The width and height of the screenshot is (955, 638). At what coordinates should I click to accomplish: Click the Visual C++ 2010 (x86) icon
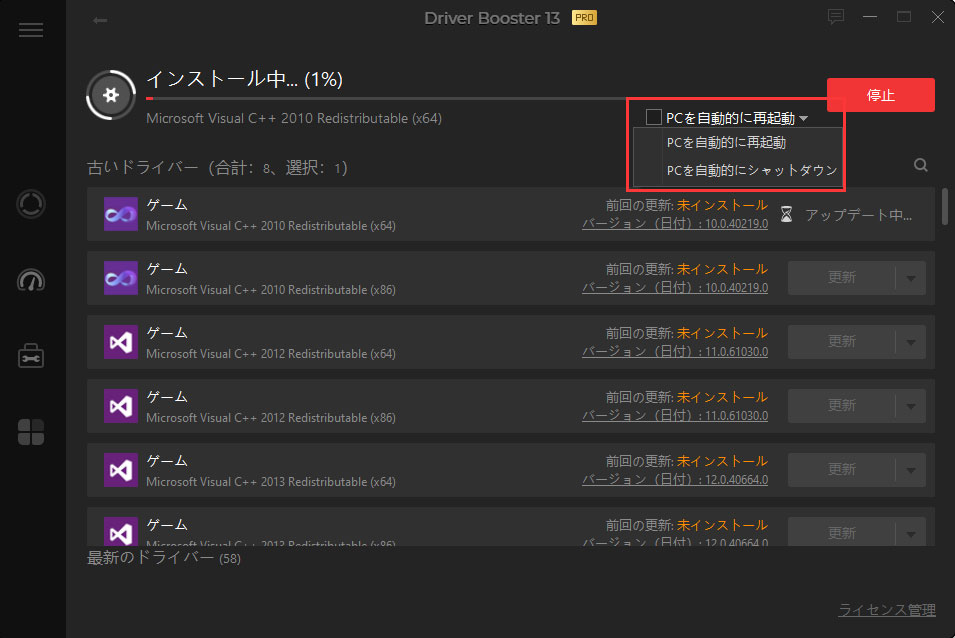[121, 278]
